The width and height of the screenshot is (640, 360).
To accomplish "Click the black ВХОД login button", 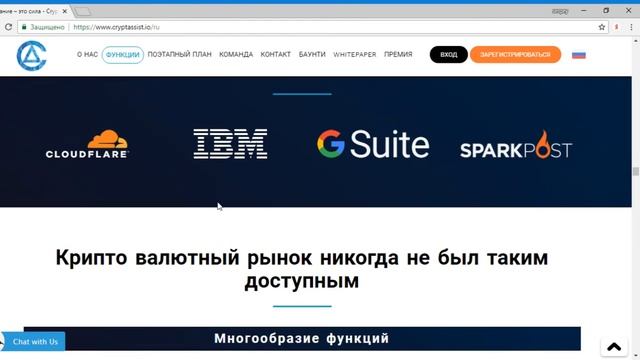I will 449,55.
